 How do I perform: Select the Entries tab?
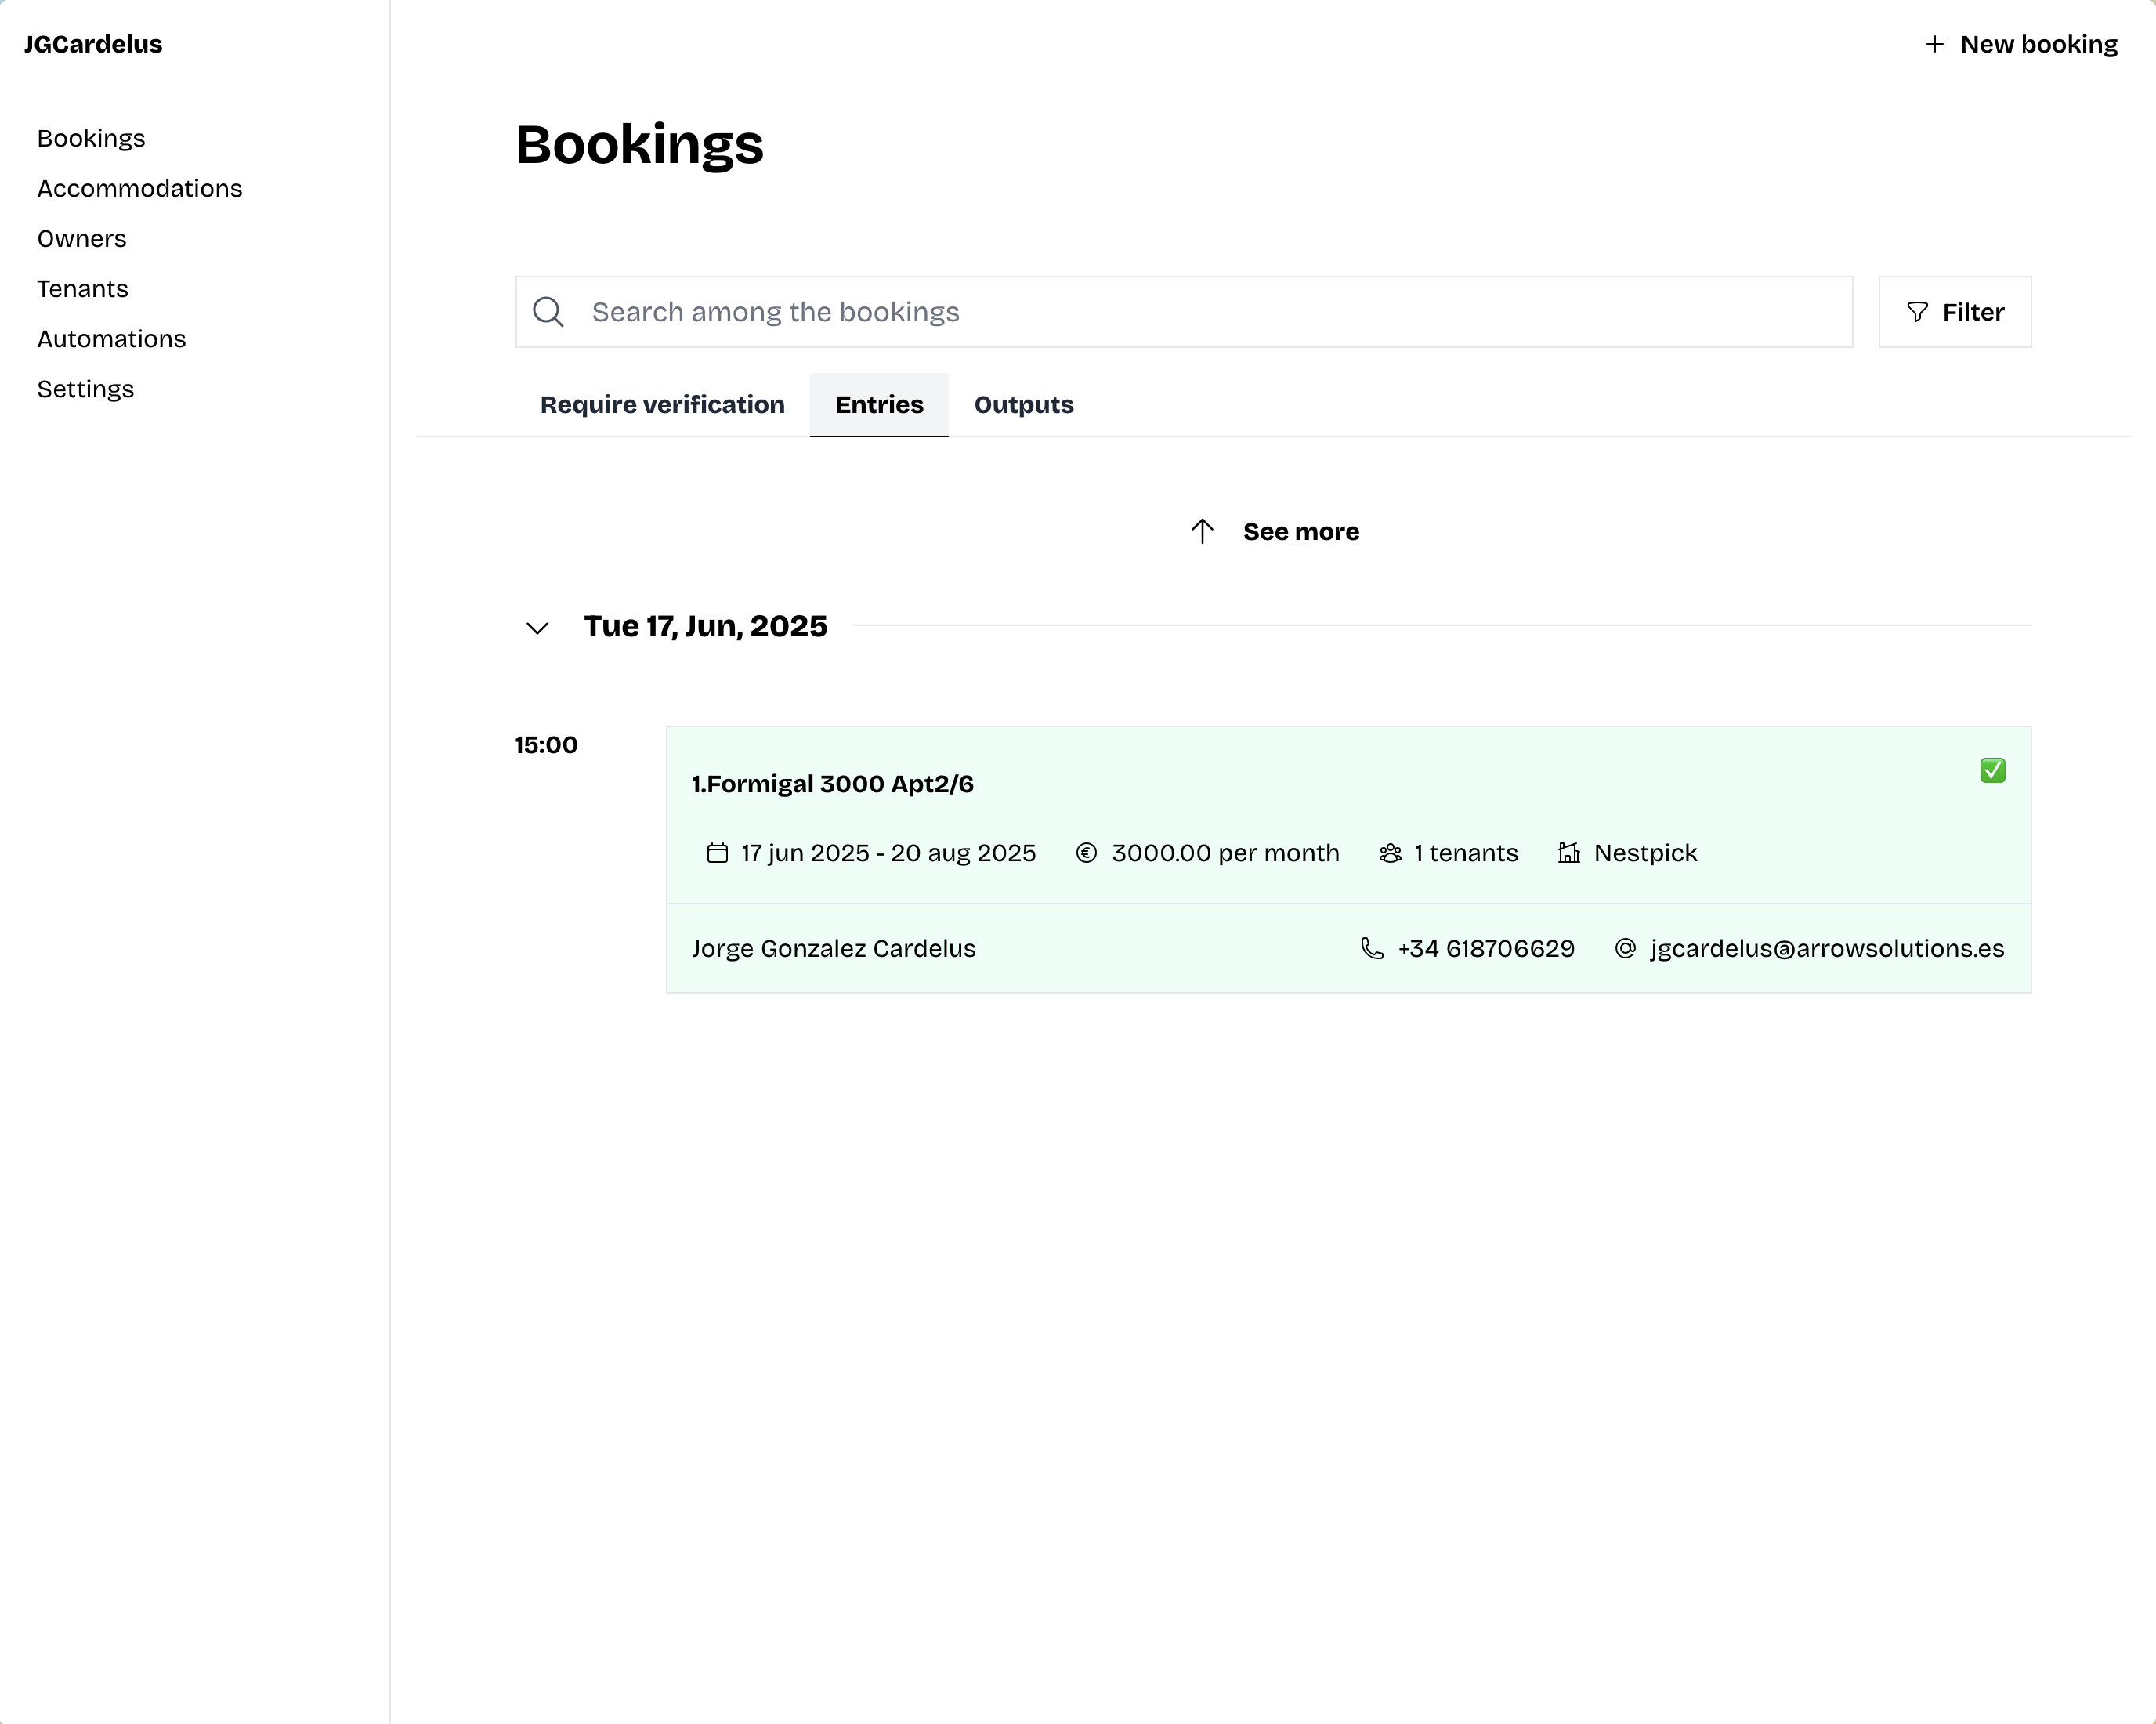pos(879,405)
